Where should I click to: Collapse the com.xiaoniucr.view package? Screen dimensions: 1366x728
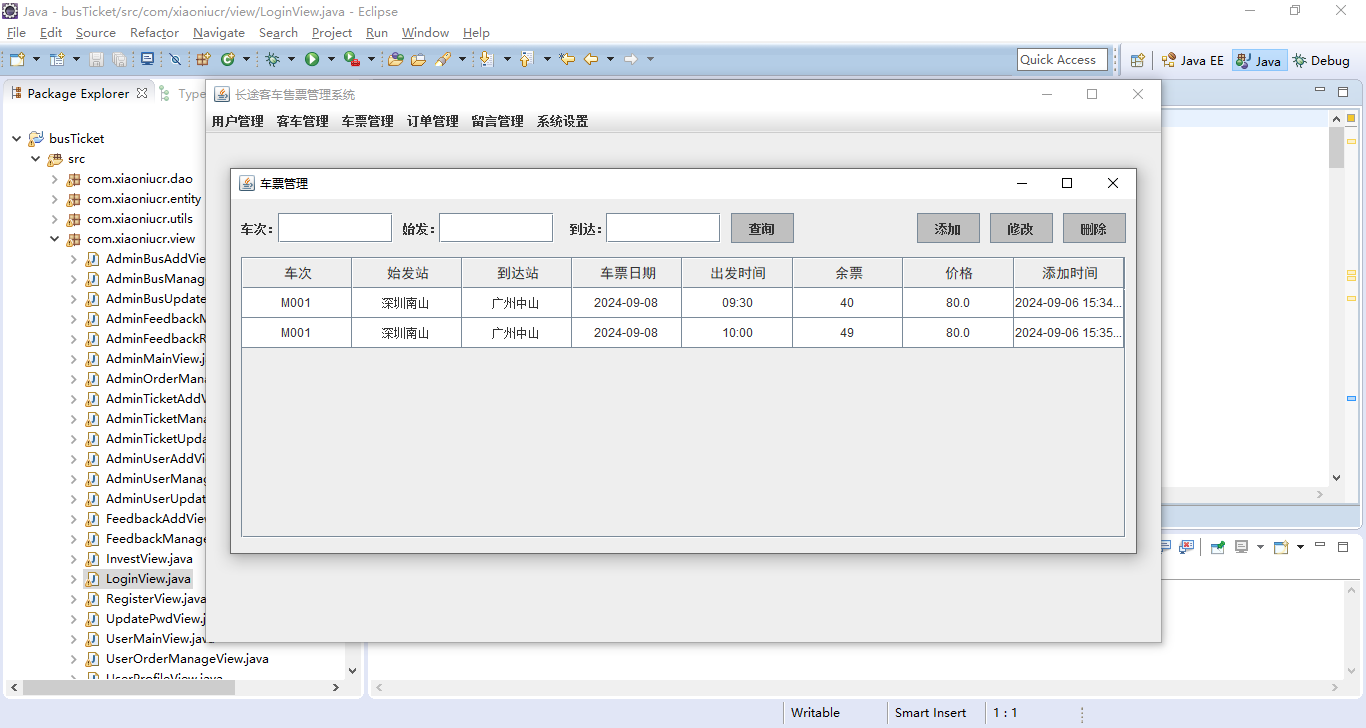tap(55, 239)
